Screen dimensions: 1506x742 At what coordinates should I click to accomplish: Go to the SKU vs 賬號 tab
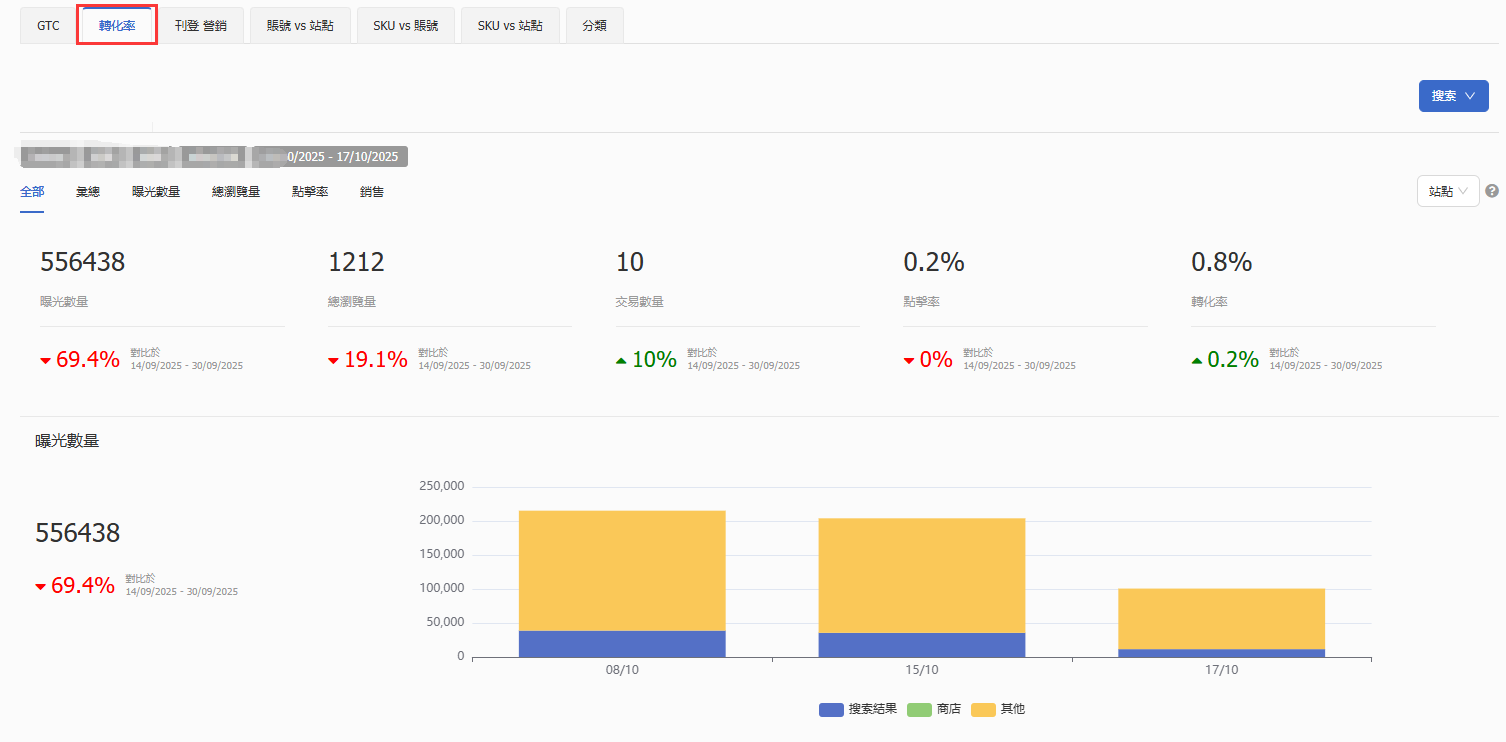[x=405, y=26]
